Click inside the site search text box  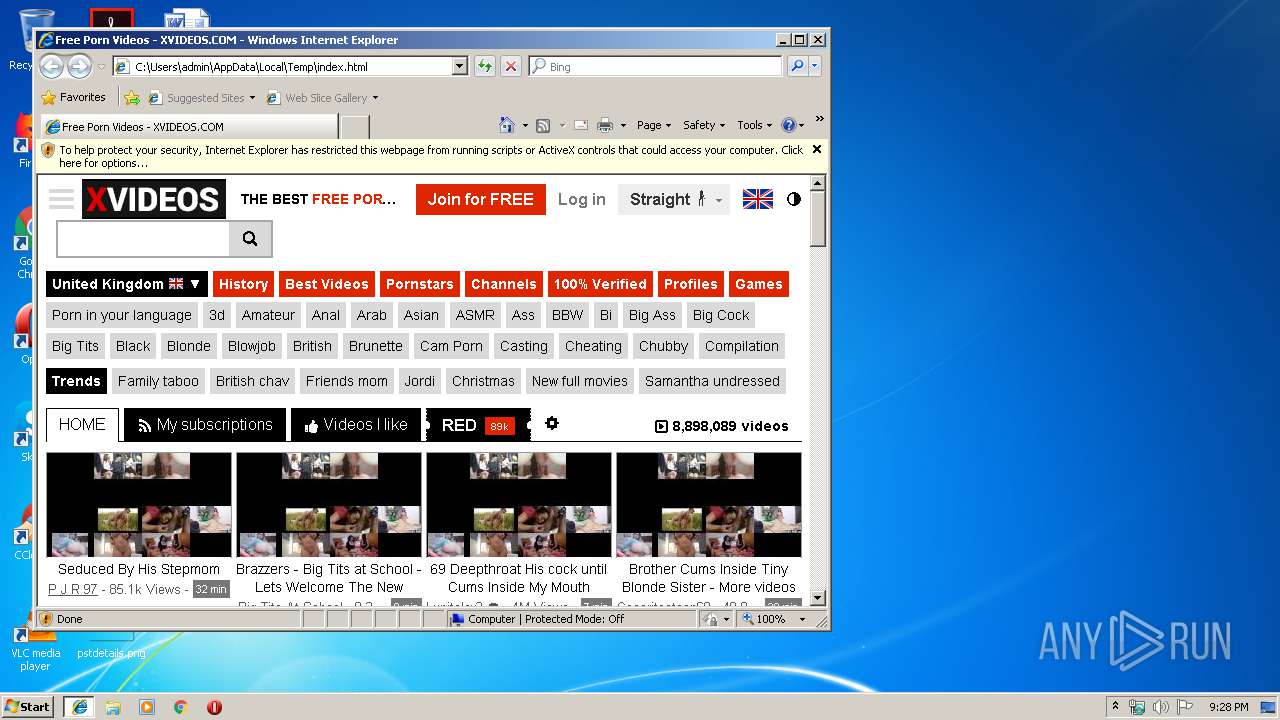[x=143, y=239]
